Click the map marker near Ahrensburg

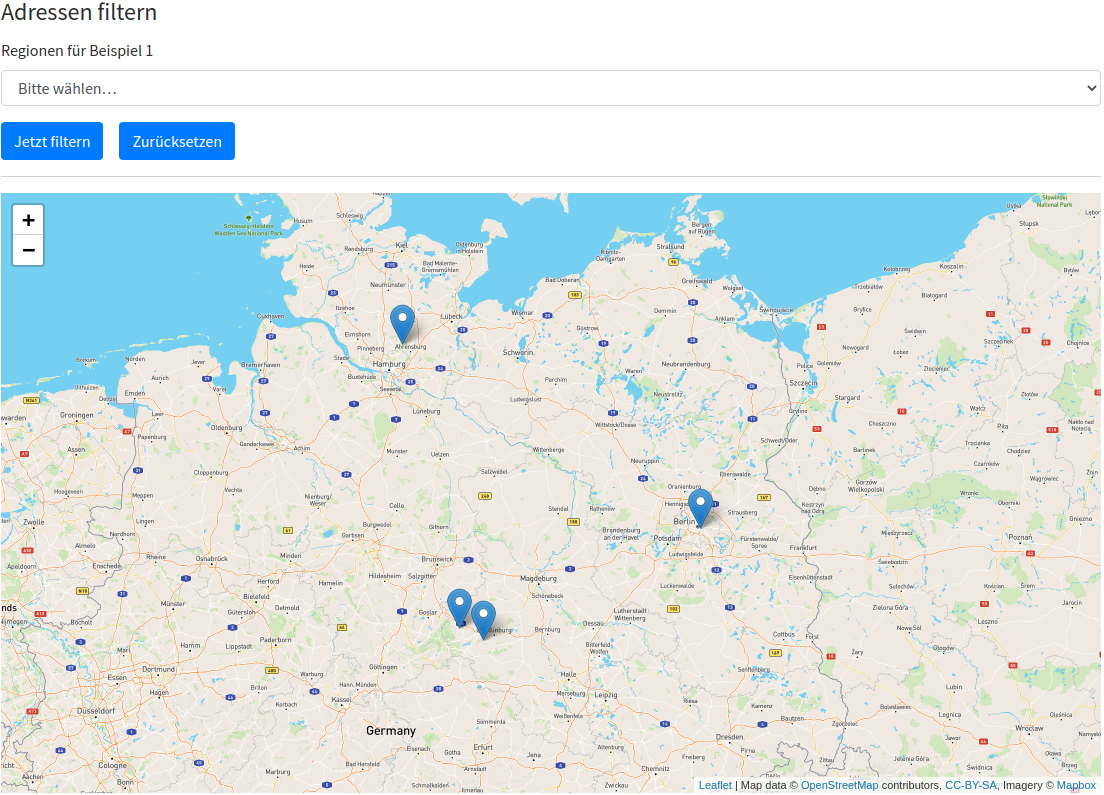pos(402,324)
